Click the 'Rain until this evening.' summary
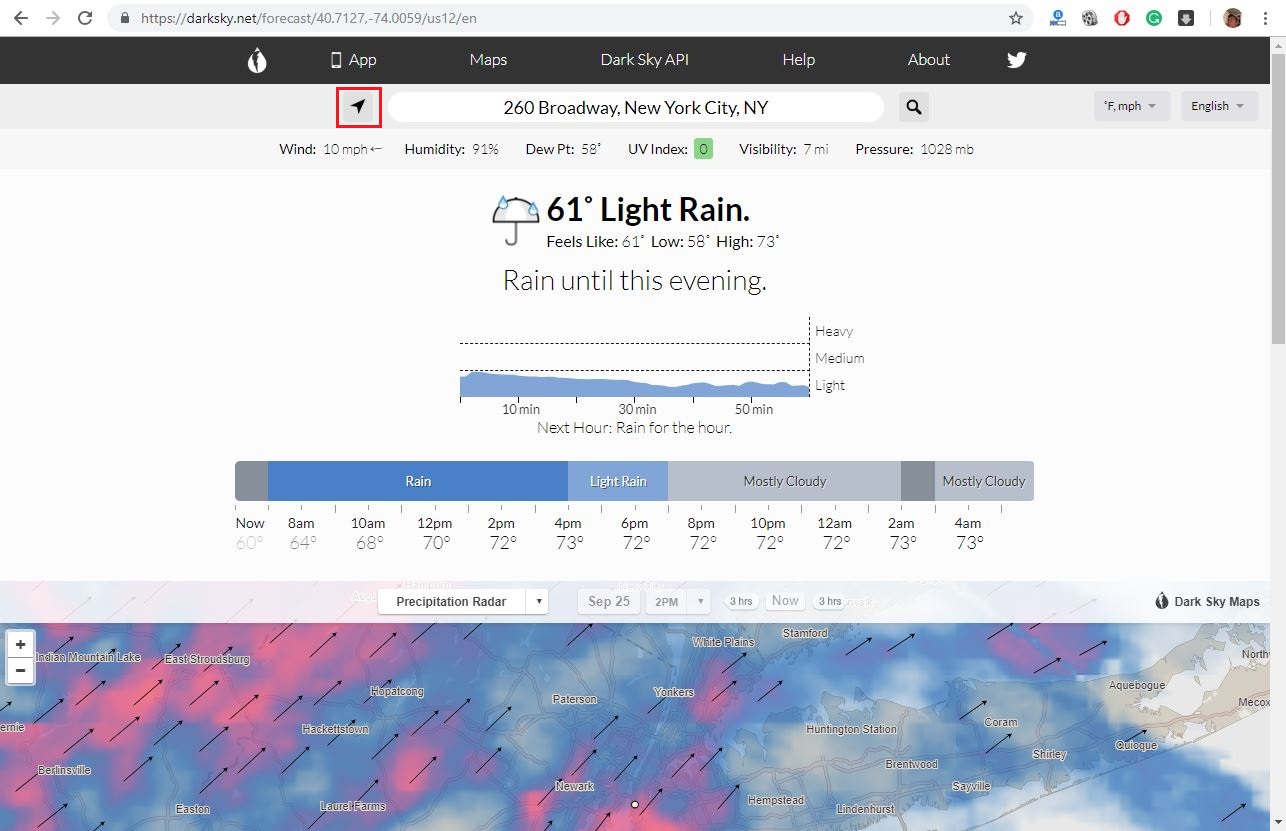Image resolution: width=1286 pixels, height=831 pixels. [635, 280]
